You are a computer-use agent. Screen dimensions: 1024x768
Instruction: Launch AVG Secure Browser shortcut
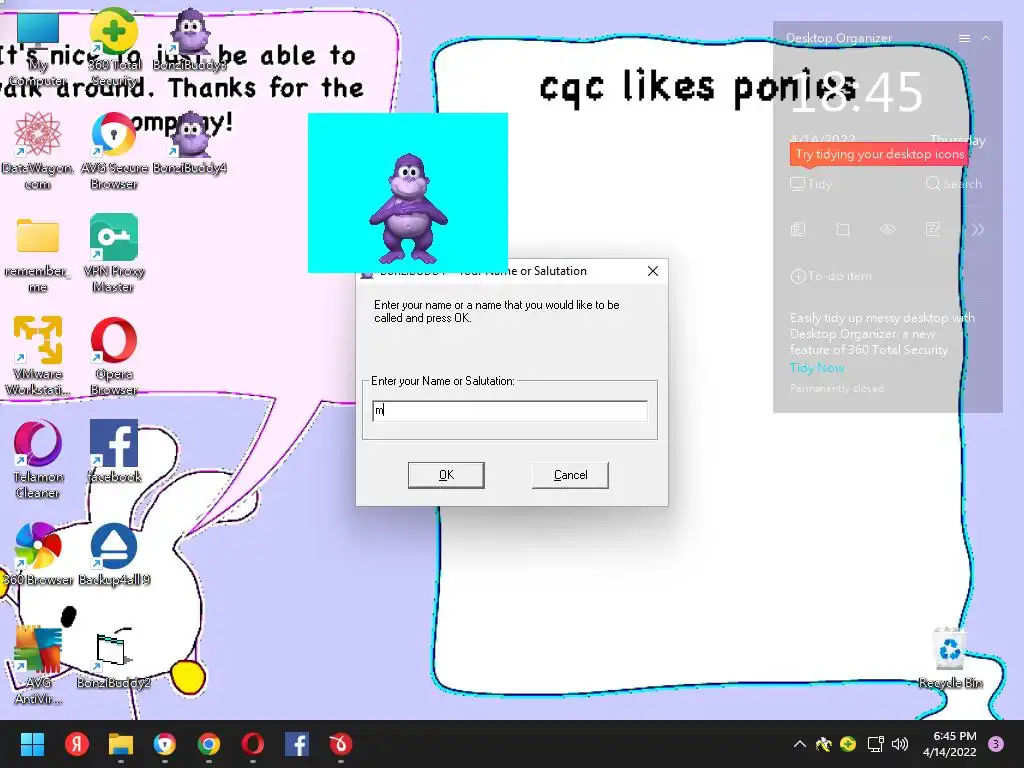point(114,150)
